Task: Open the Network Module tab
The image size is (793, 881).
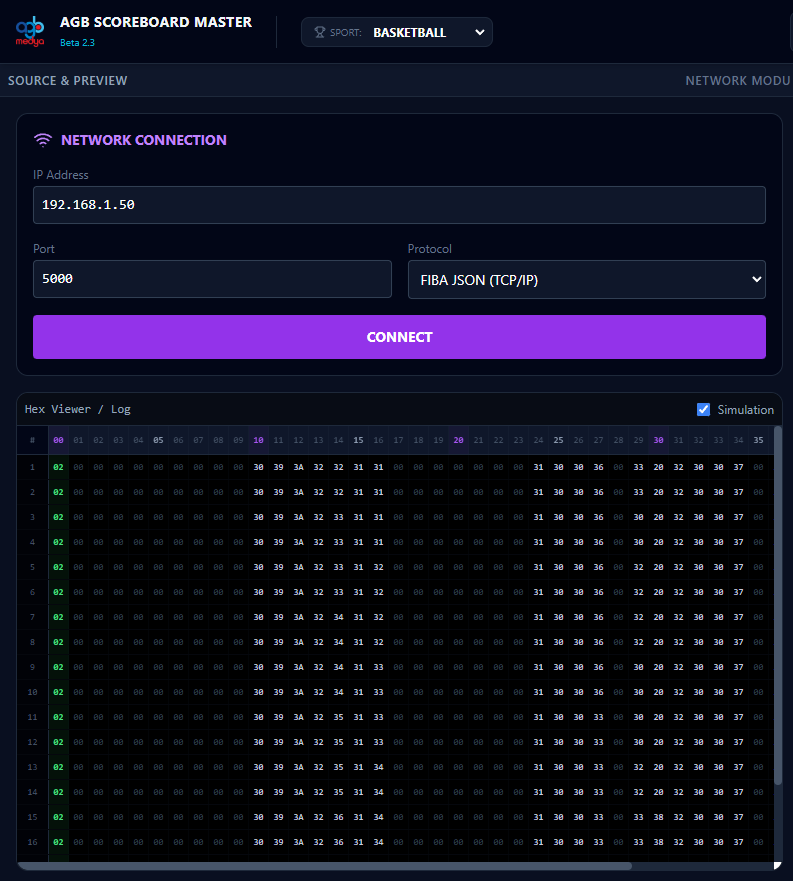Action: [738, 80]
